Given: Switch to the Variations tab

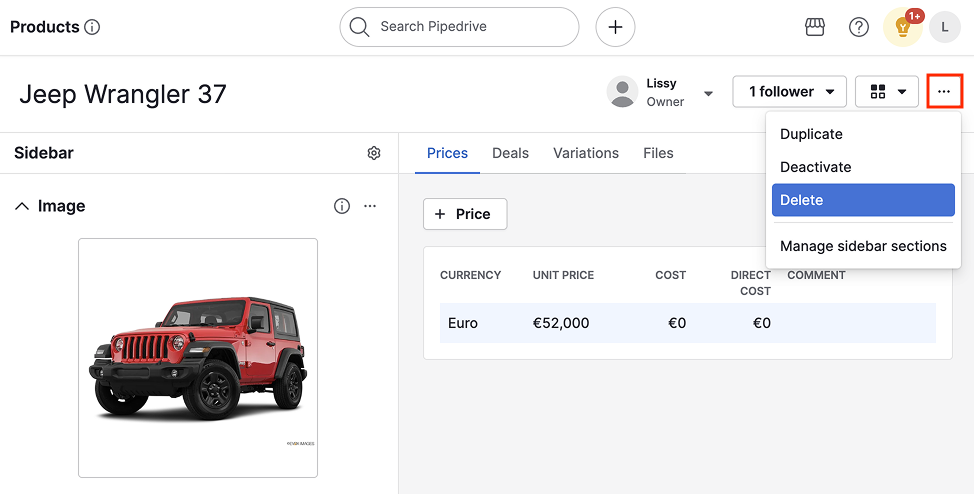Looking at the screenshot, I should 586,153.
